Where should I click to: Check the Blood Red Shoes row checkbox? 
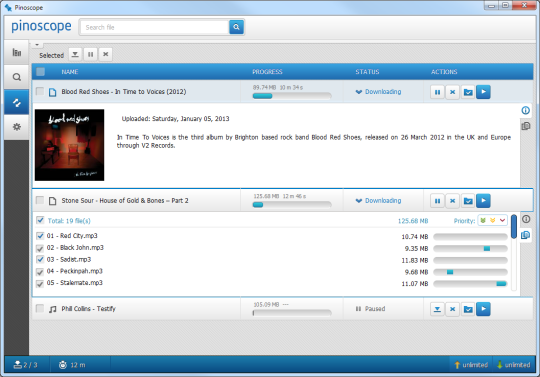[40, 91]
